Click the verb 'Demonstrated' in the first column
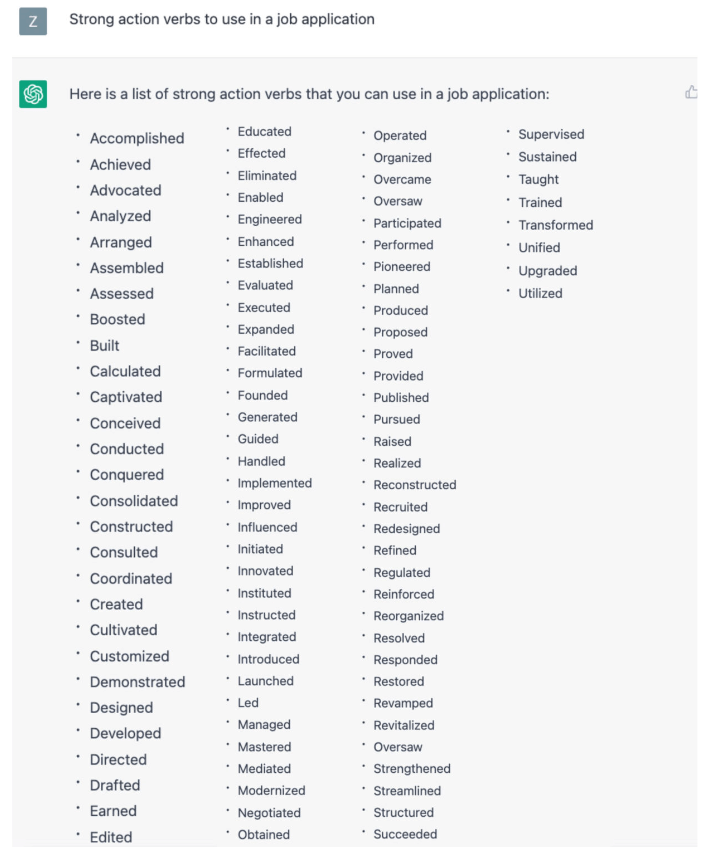 click(x=137, y=681)
